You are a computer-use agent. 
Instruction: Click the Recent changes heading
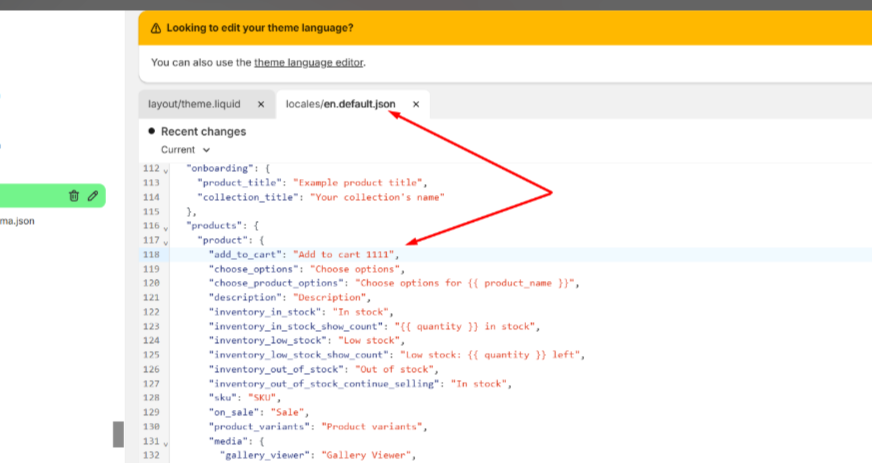click(204, 132)
